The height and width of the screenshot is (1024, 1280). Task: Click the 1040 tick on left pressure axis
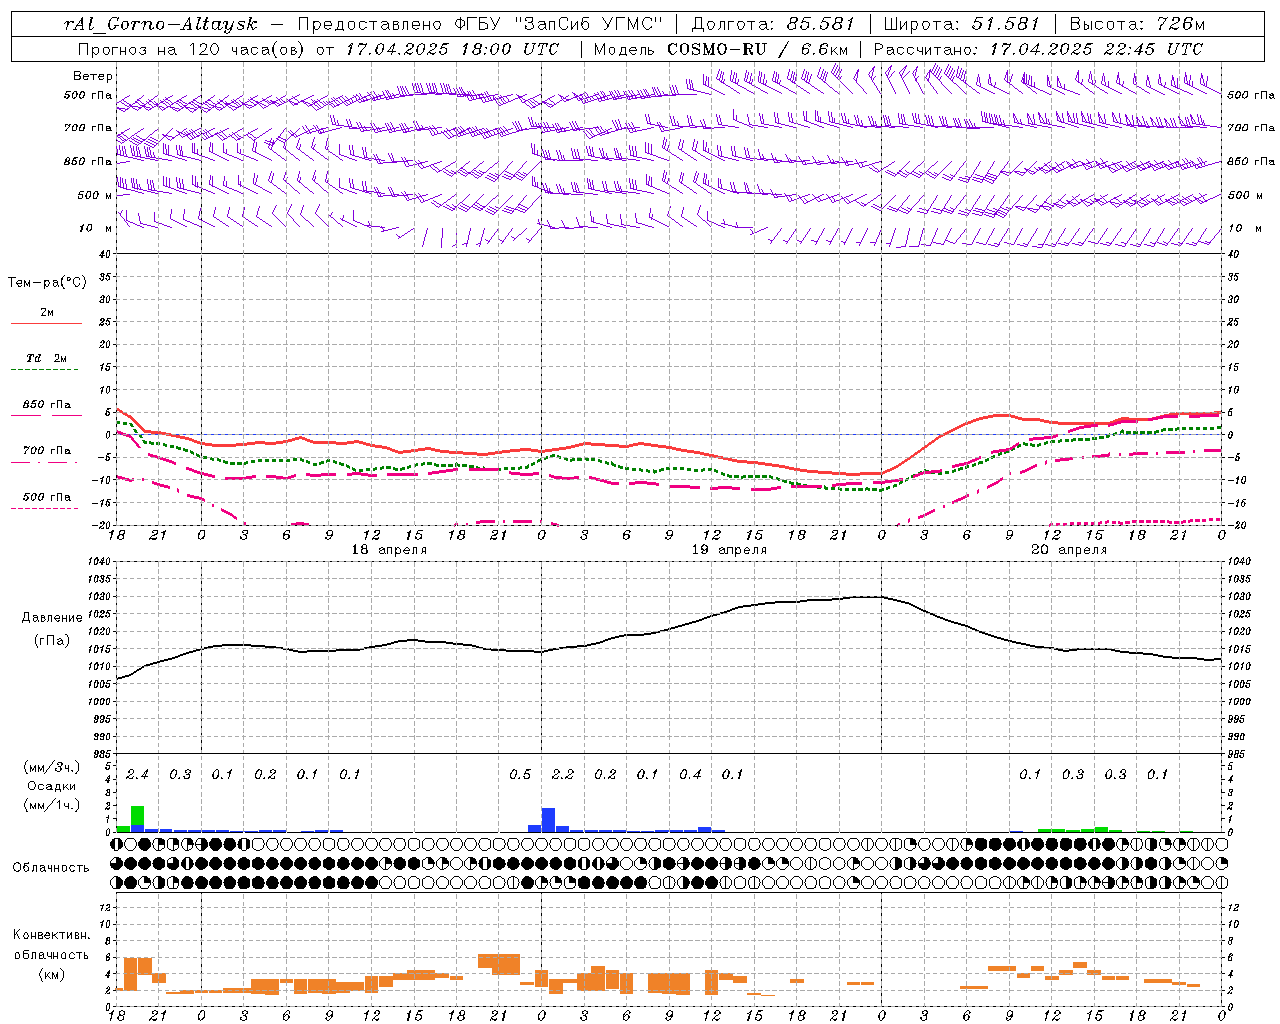[x=97, y=561]
